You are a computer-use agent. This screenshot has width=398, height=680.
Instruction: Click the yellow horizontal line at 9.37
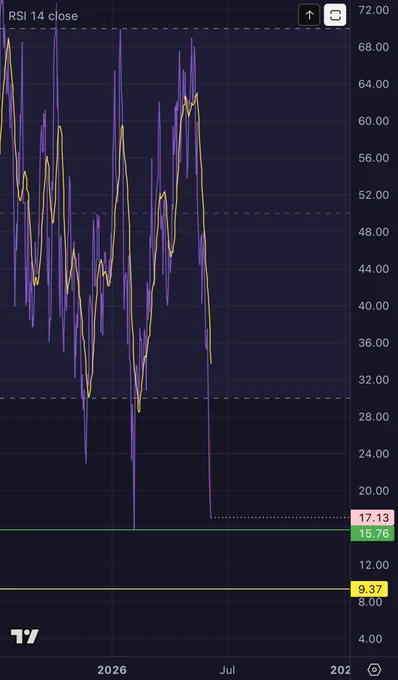175,589
